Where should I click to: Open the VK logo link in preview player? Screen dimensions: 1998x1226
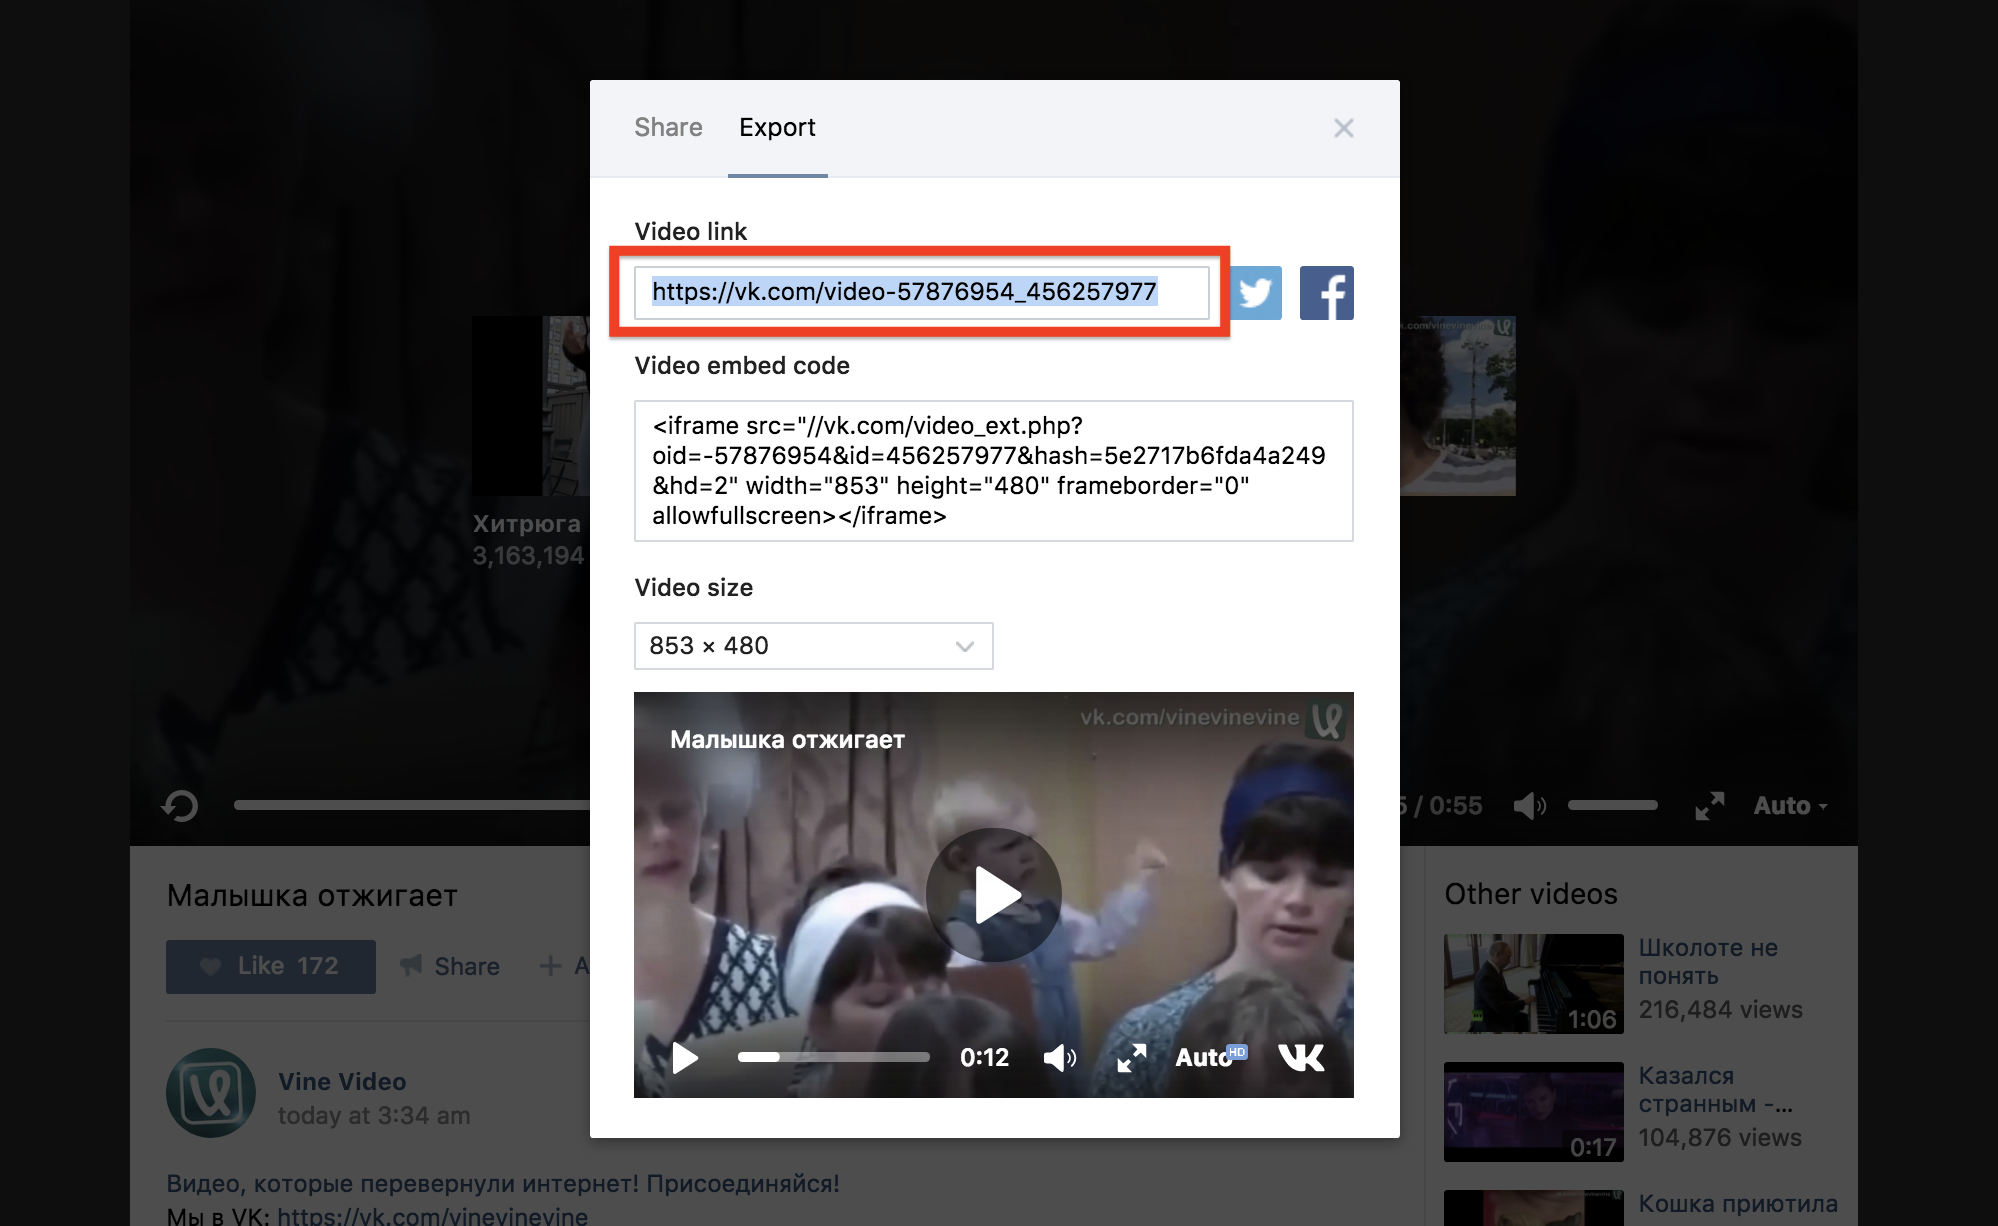(1301, 1057)
